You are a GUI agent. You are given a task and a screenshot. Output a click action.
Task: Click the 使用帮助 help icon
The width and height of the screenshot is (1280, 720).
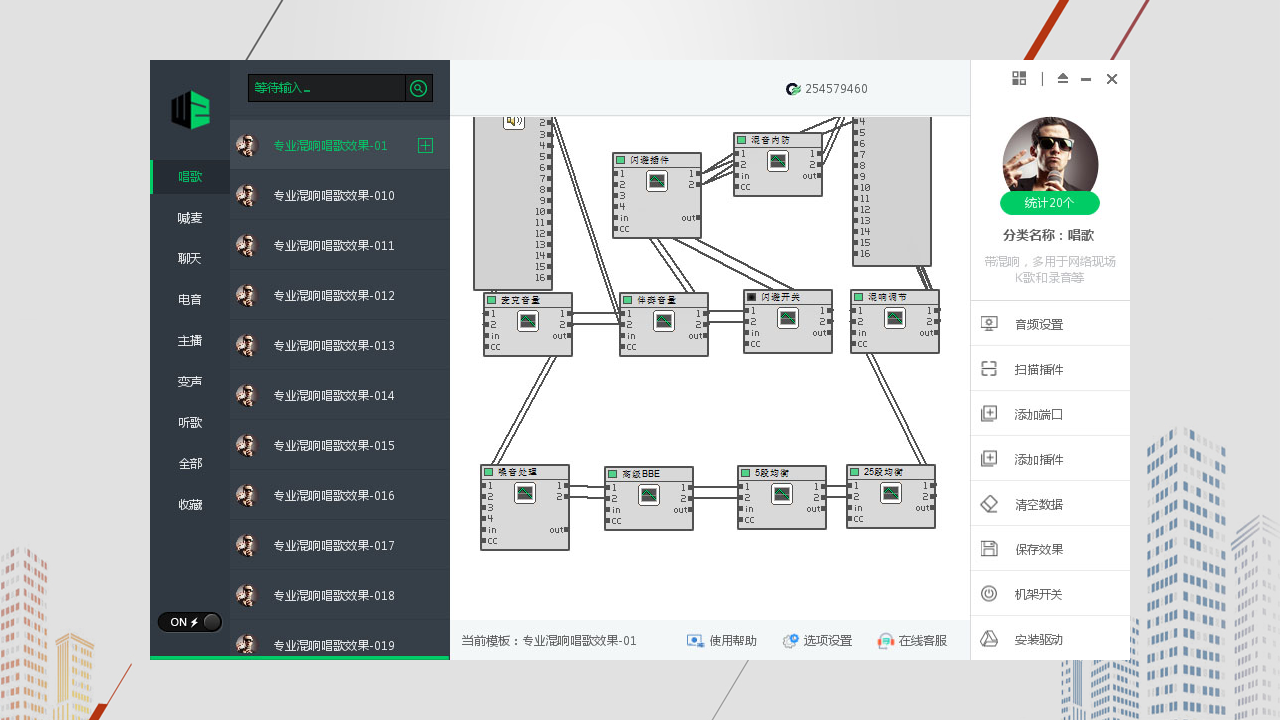coord(695,640)
